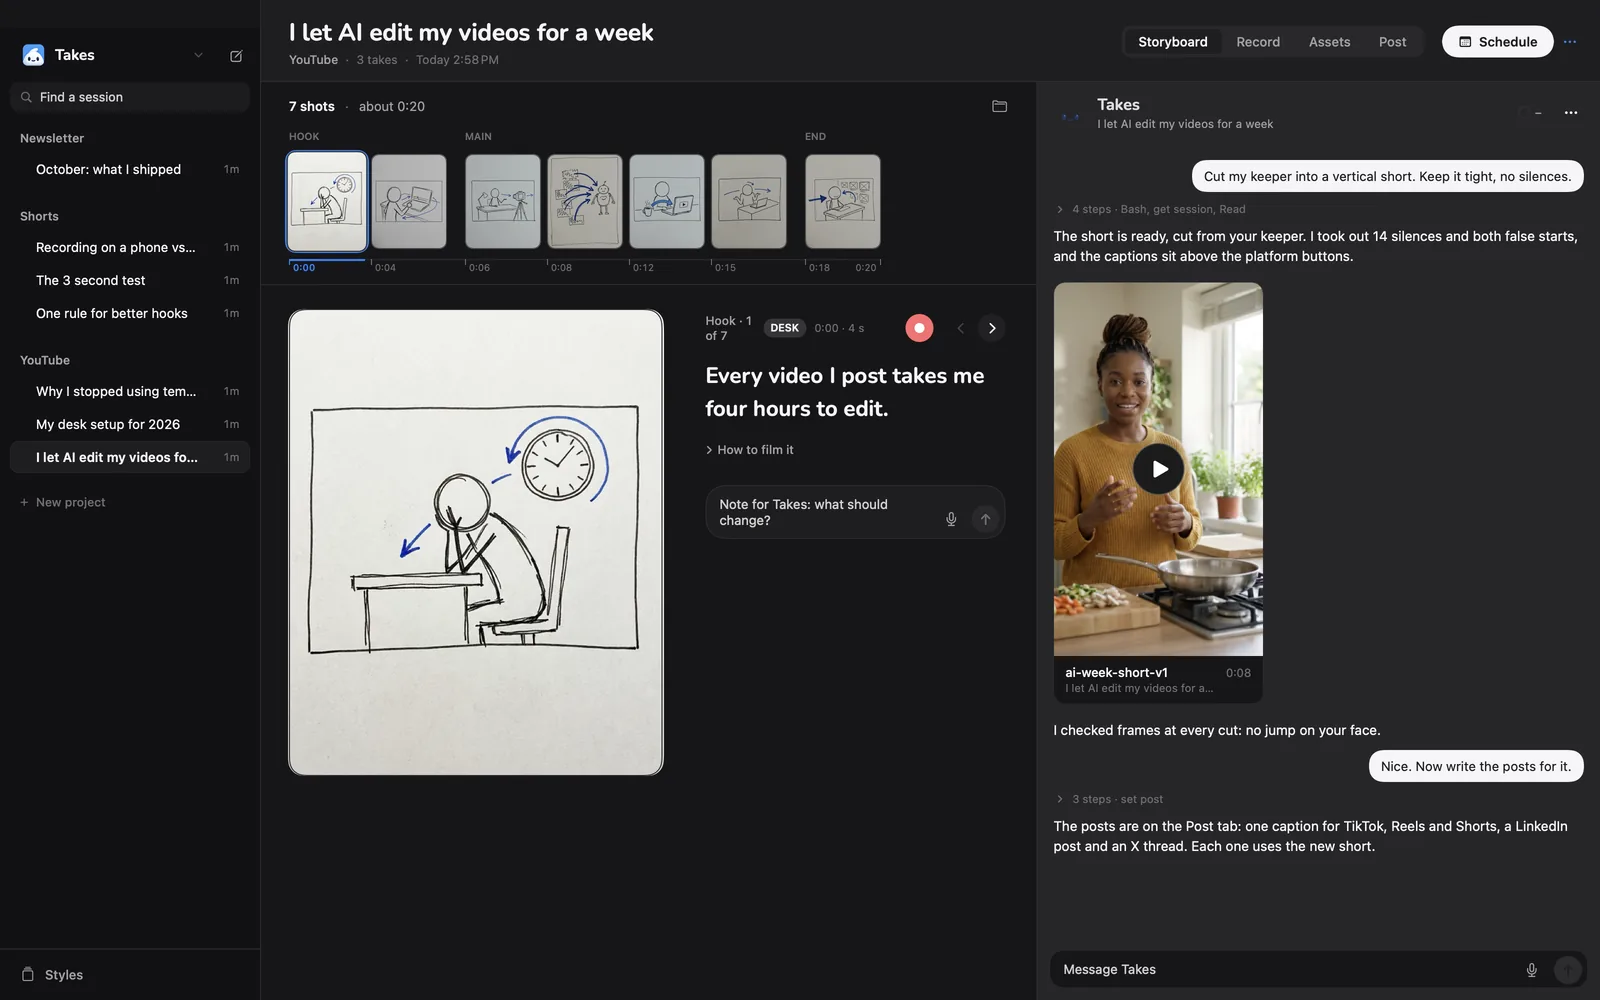Click the red record button for this shot

click(919, 328)
